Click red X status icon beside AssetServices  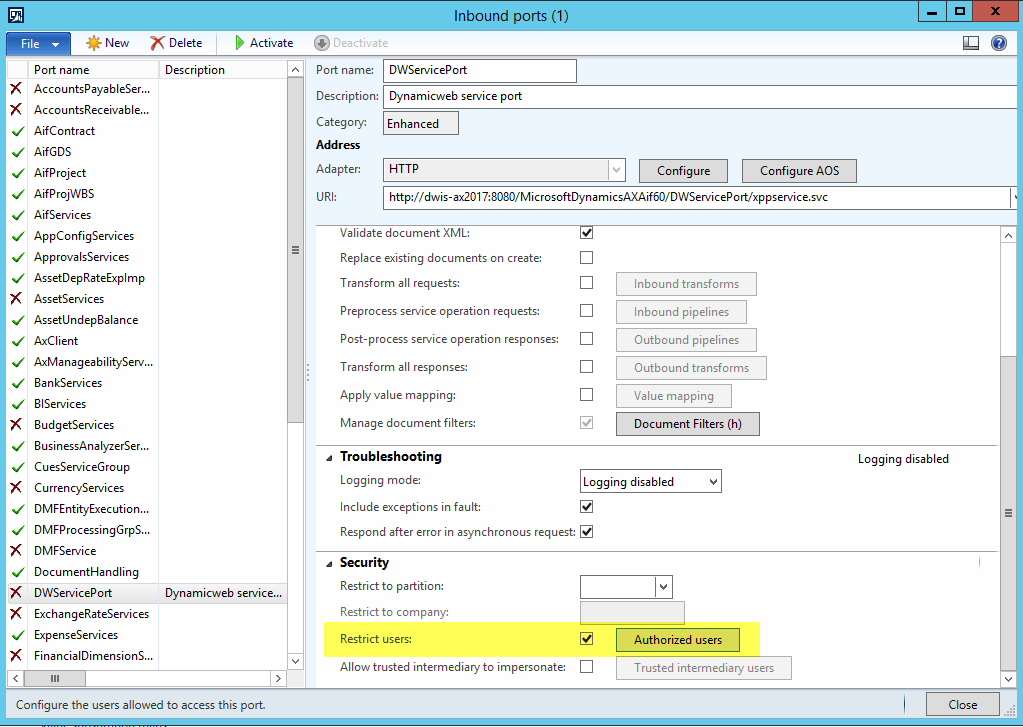(17, 299)
